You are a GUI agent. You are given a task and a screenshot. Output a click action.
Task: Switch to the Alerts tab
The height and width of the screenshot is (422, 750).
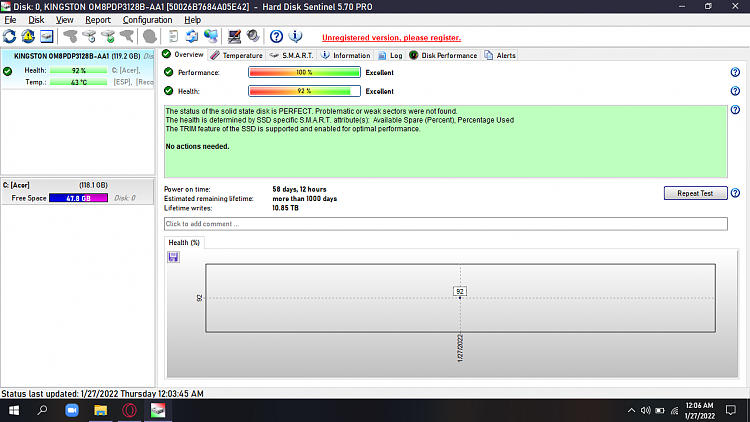coord(500,56)
